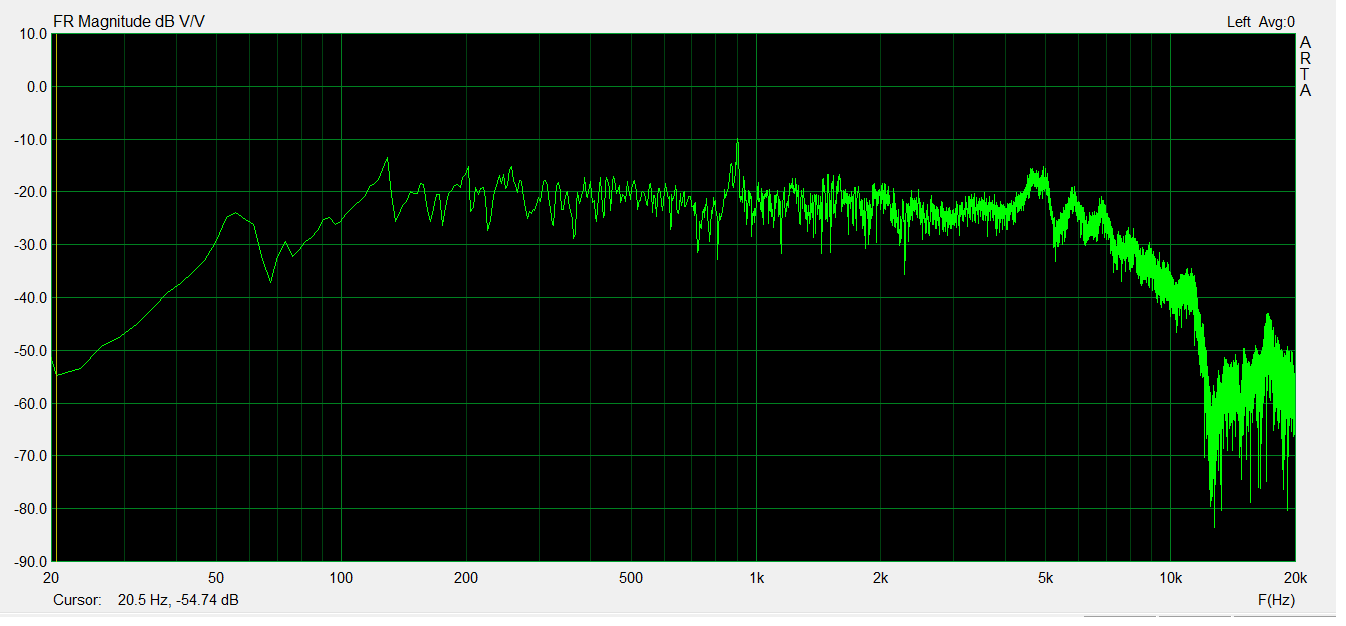This screenshot has width=1346, height=626.
Task: Click the 'Avg:0' averaging readout
Action: point(1276,21)
